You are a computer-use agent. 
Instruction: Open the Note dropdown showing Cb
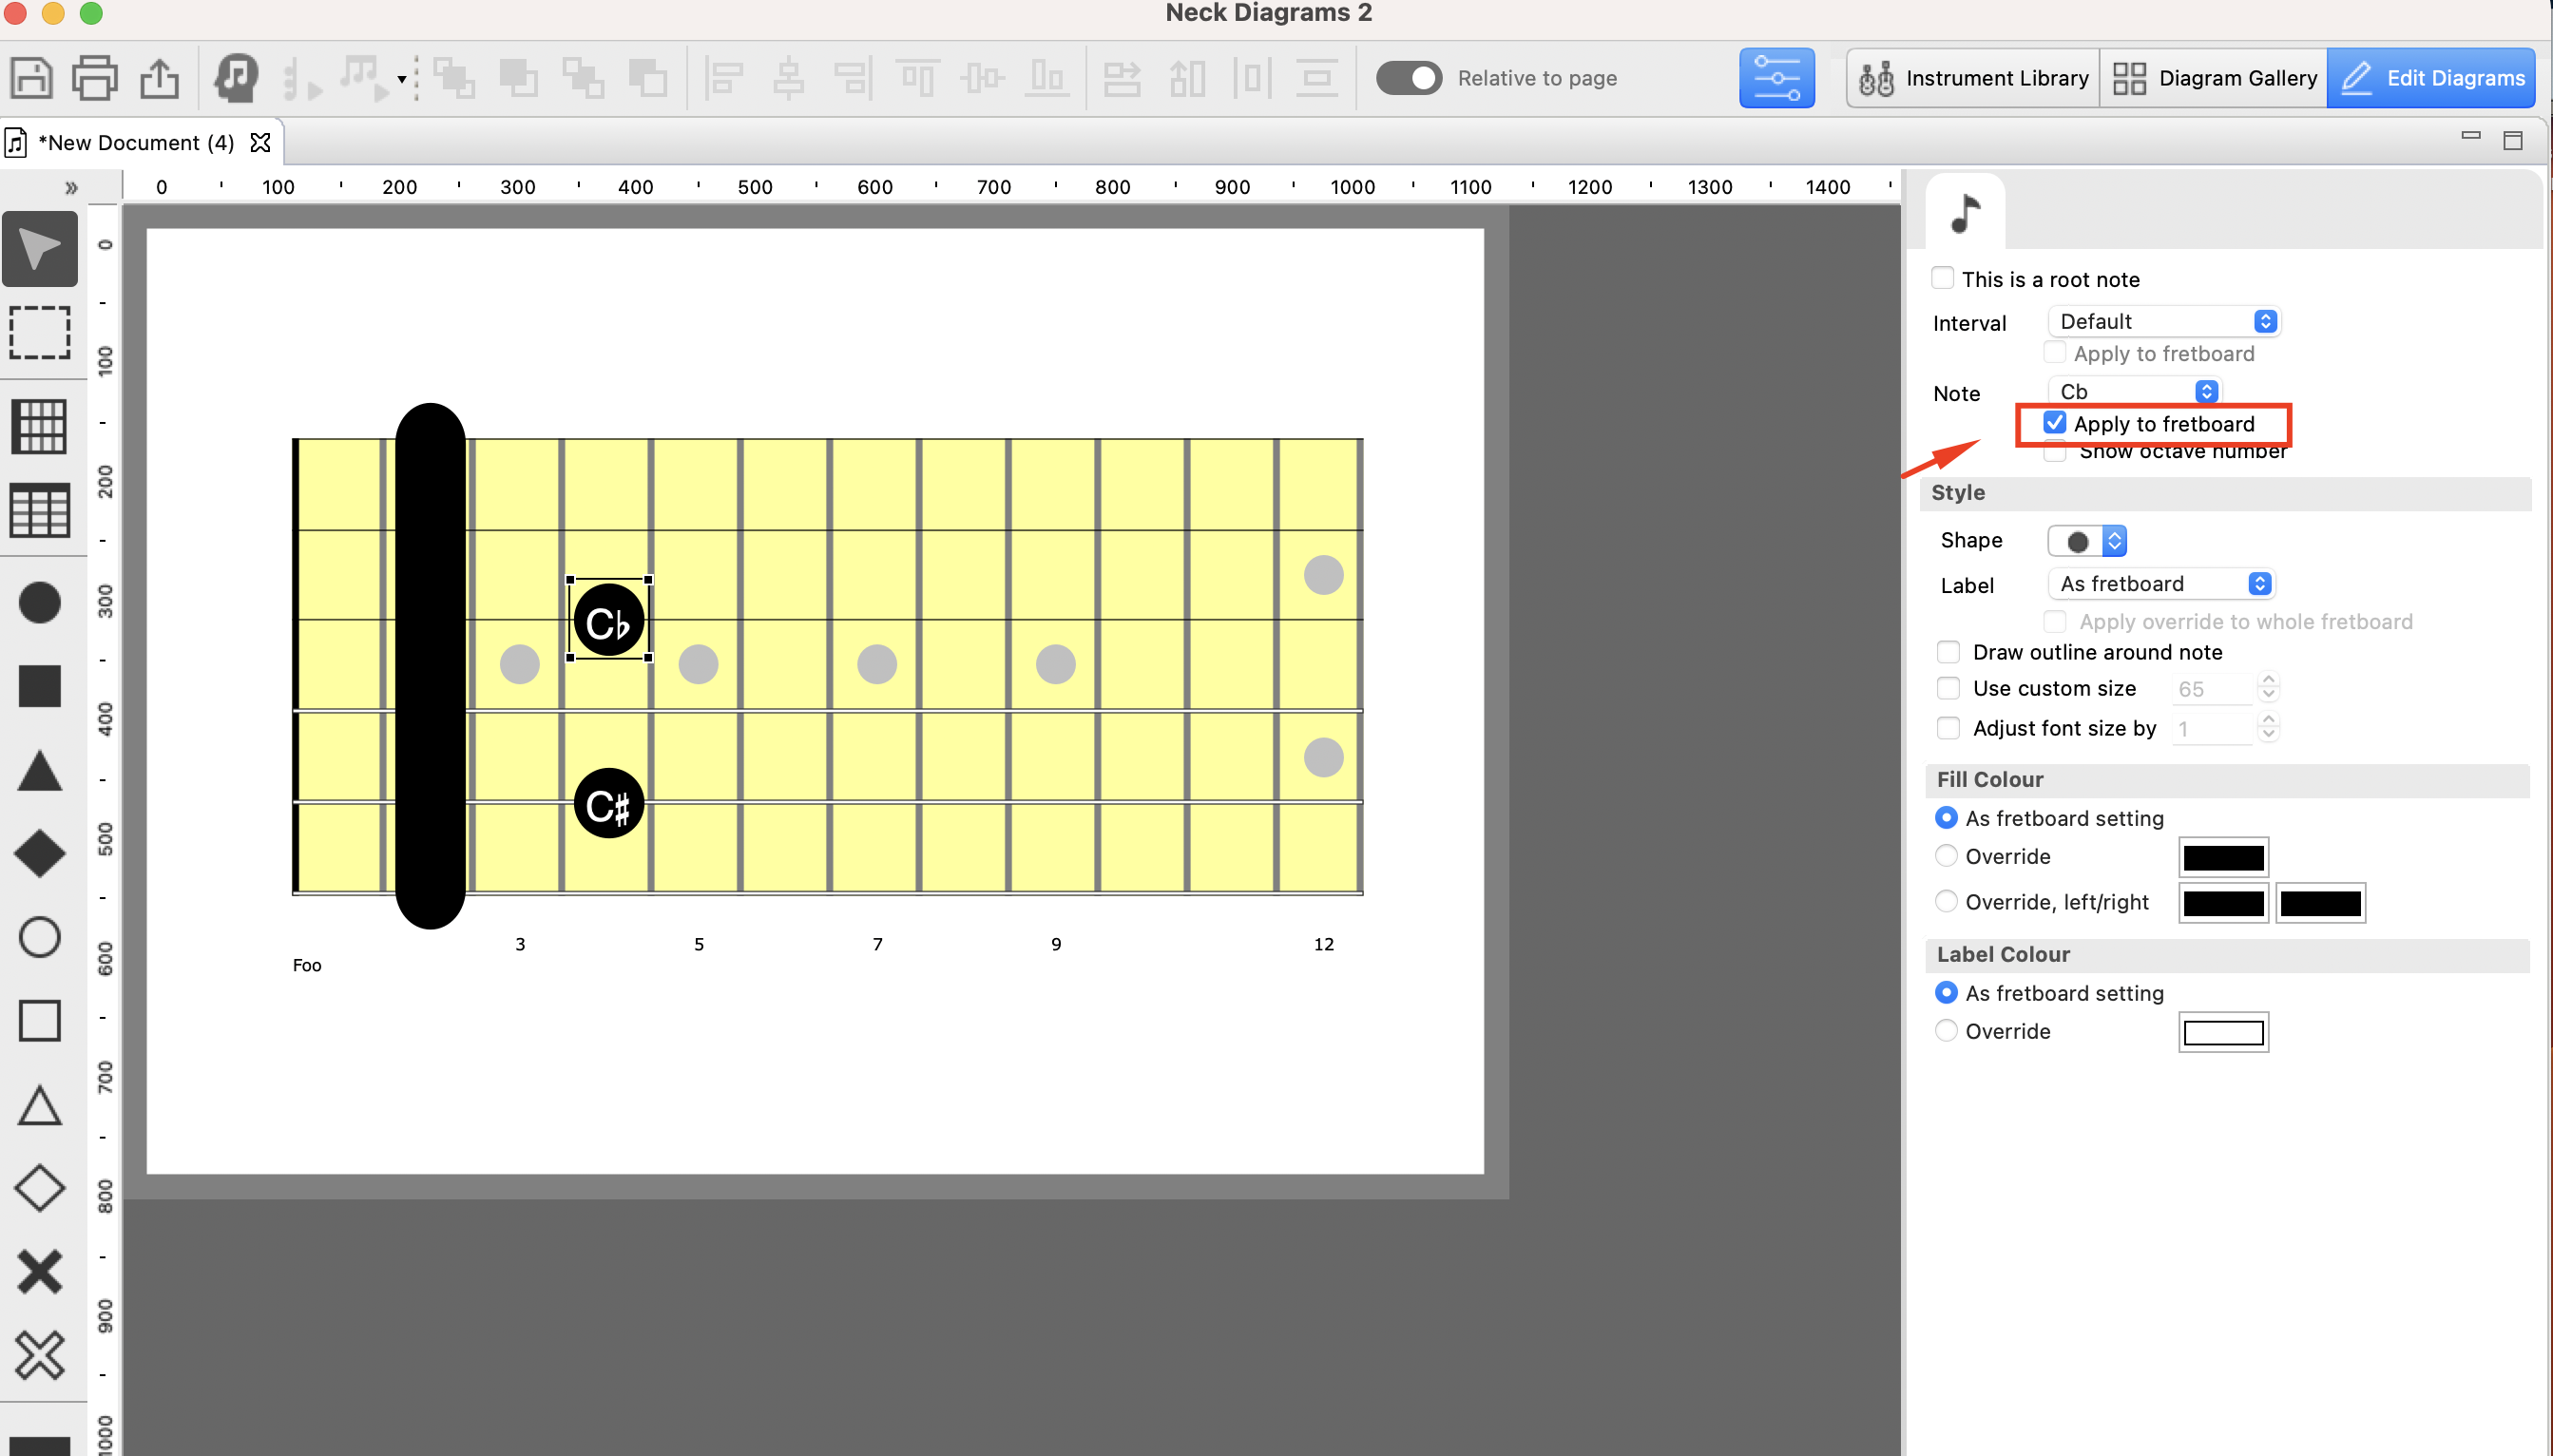(2134, 392)
